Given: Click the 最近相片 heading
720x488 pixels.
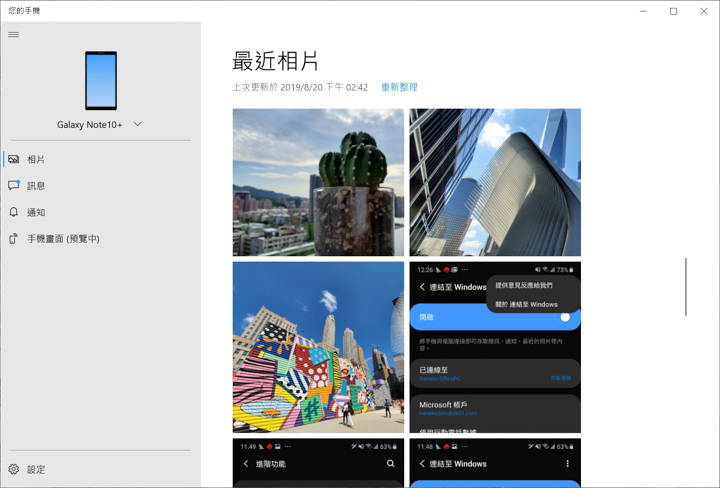Looking at the screenshot, I should tap(276, 61).
